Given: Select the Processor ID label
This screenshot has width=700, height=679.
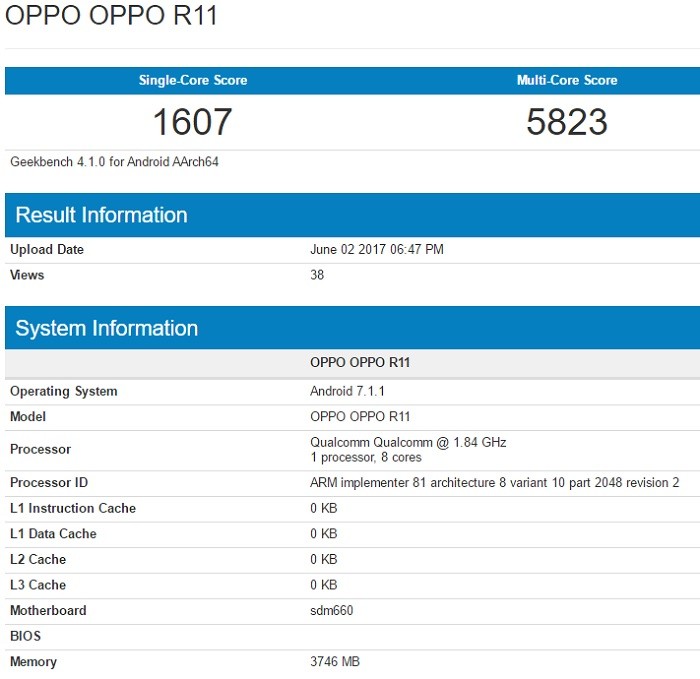Looking at the screenshot, I should pos(49,483).
